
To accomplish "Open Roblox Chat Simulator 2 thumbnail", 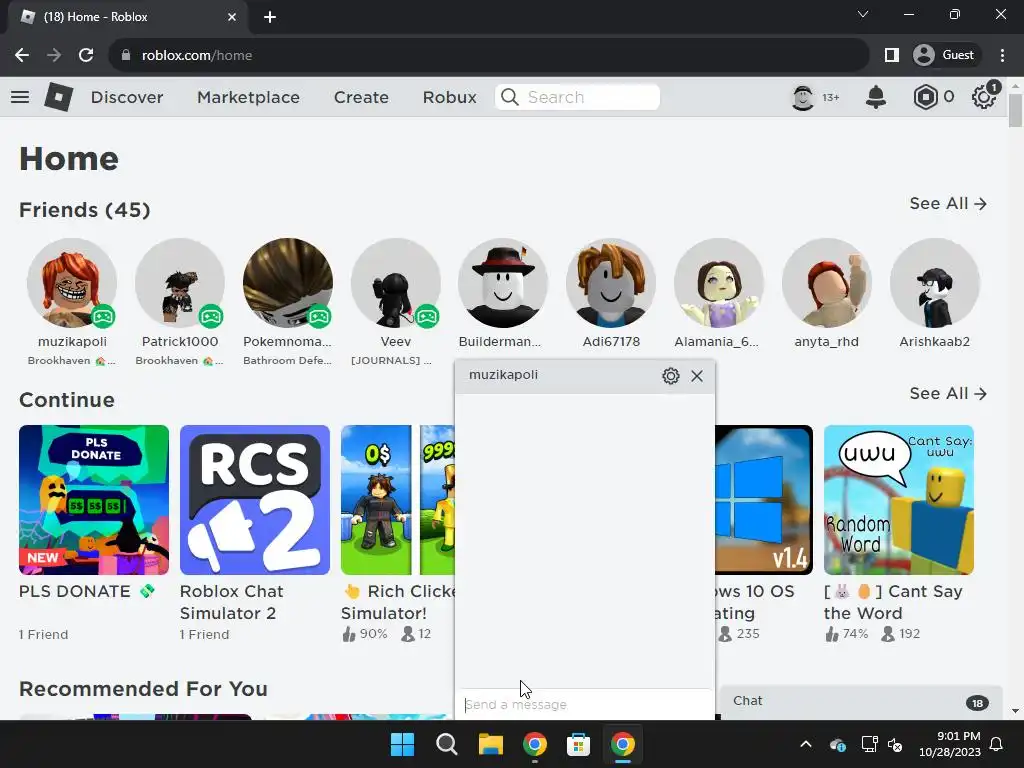I will tap(255, 500).
